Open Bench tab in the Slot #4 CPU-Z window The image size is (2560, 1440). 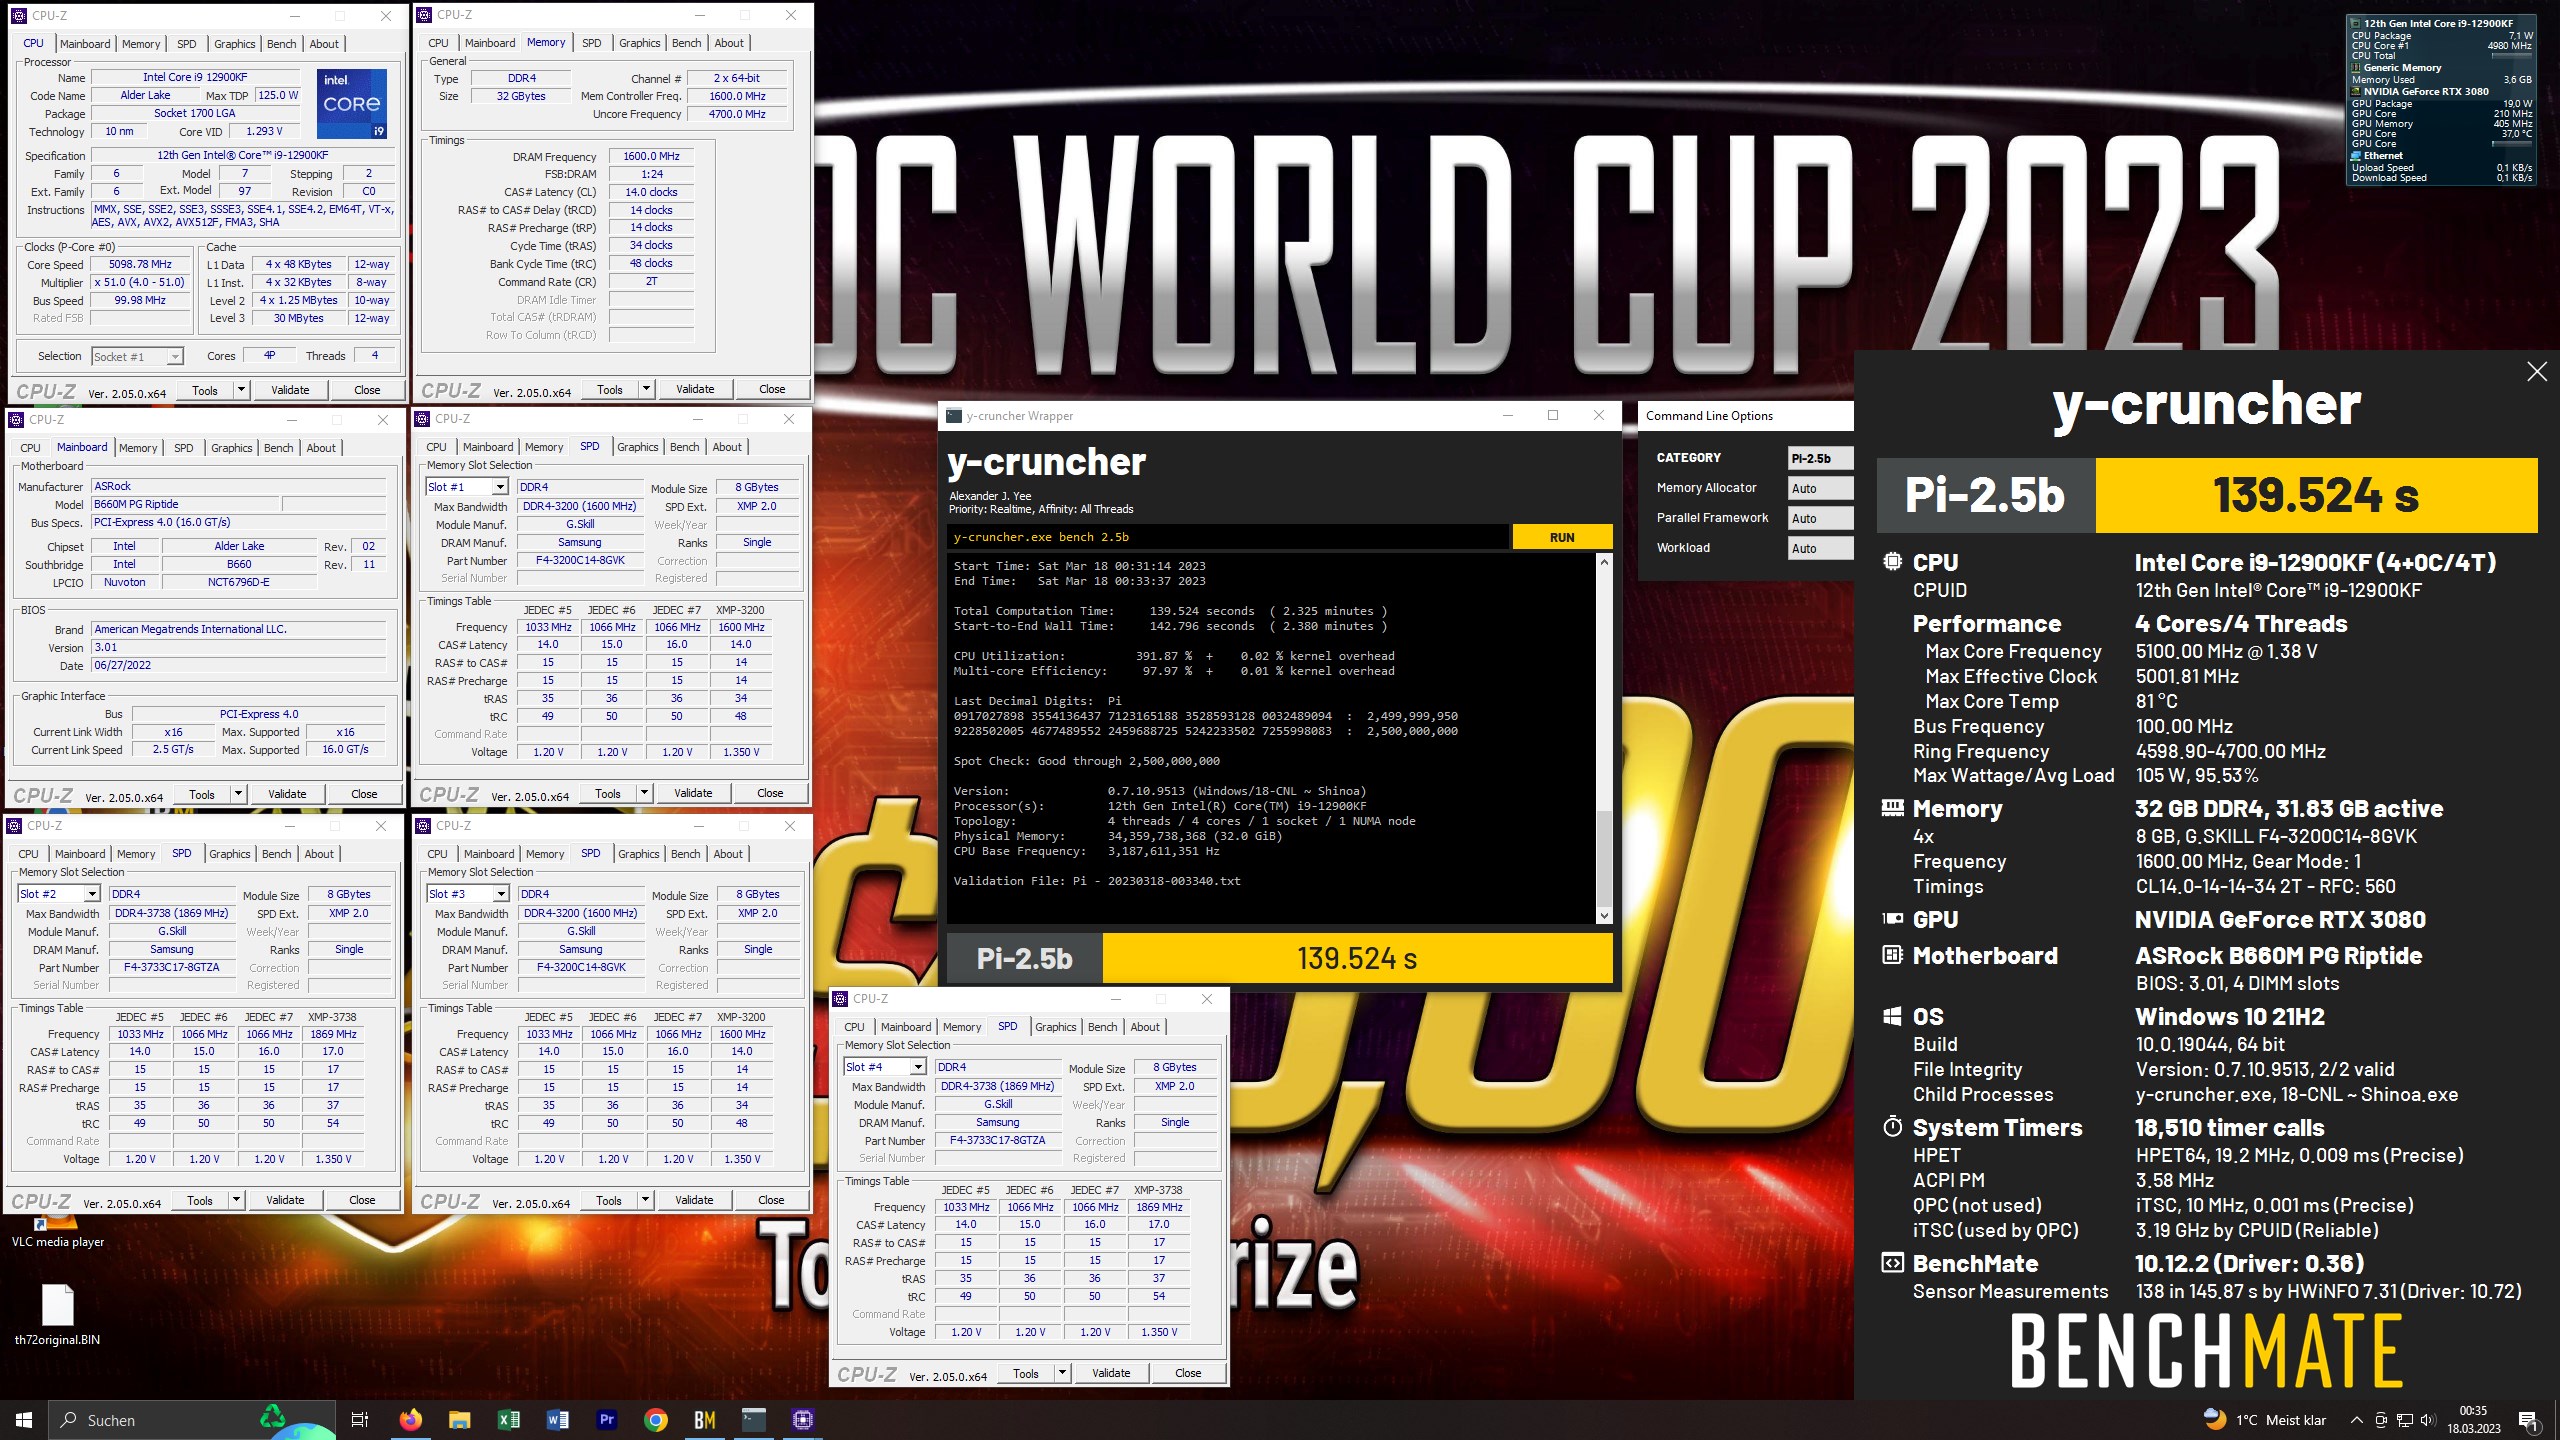[1102, 1027]
